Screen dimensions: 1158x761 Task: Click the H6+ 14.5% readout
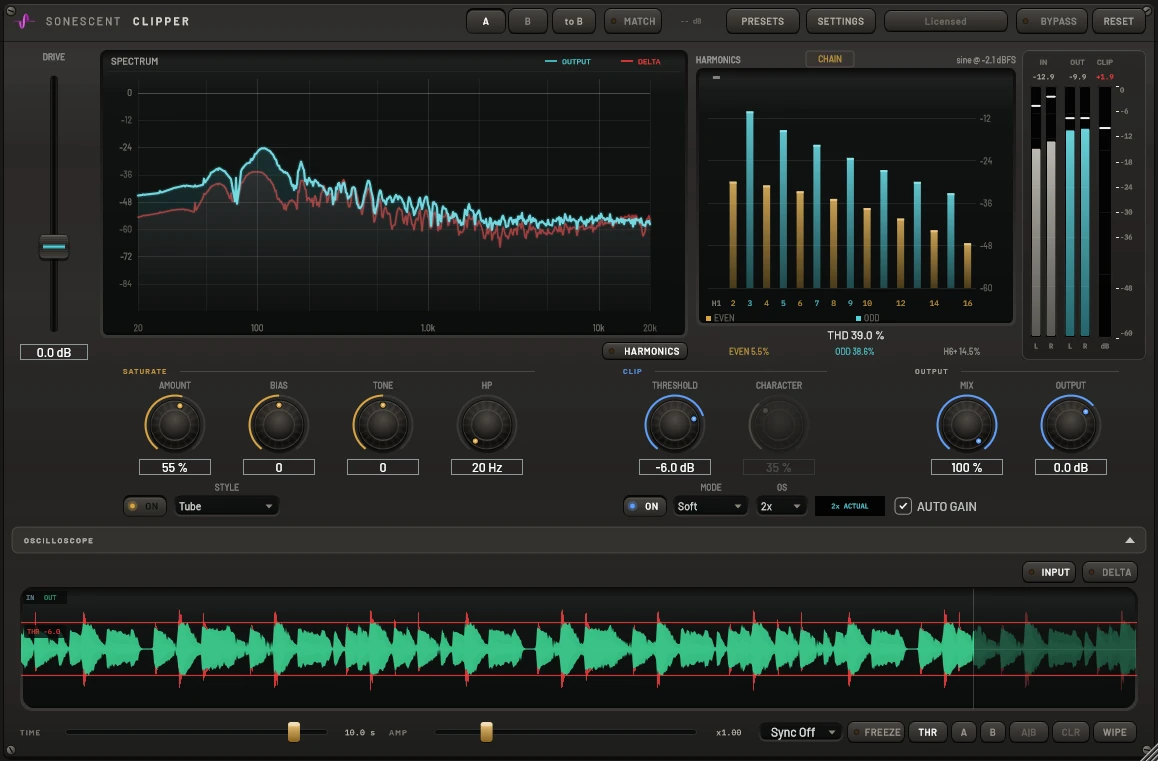tap(962, 352)
